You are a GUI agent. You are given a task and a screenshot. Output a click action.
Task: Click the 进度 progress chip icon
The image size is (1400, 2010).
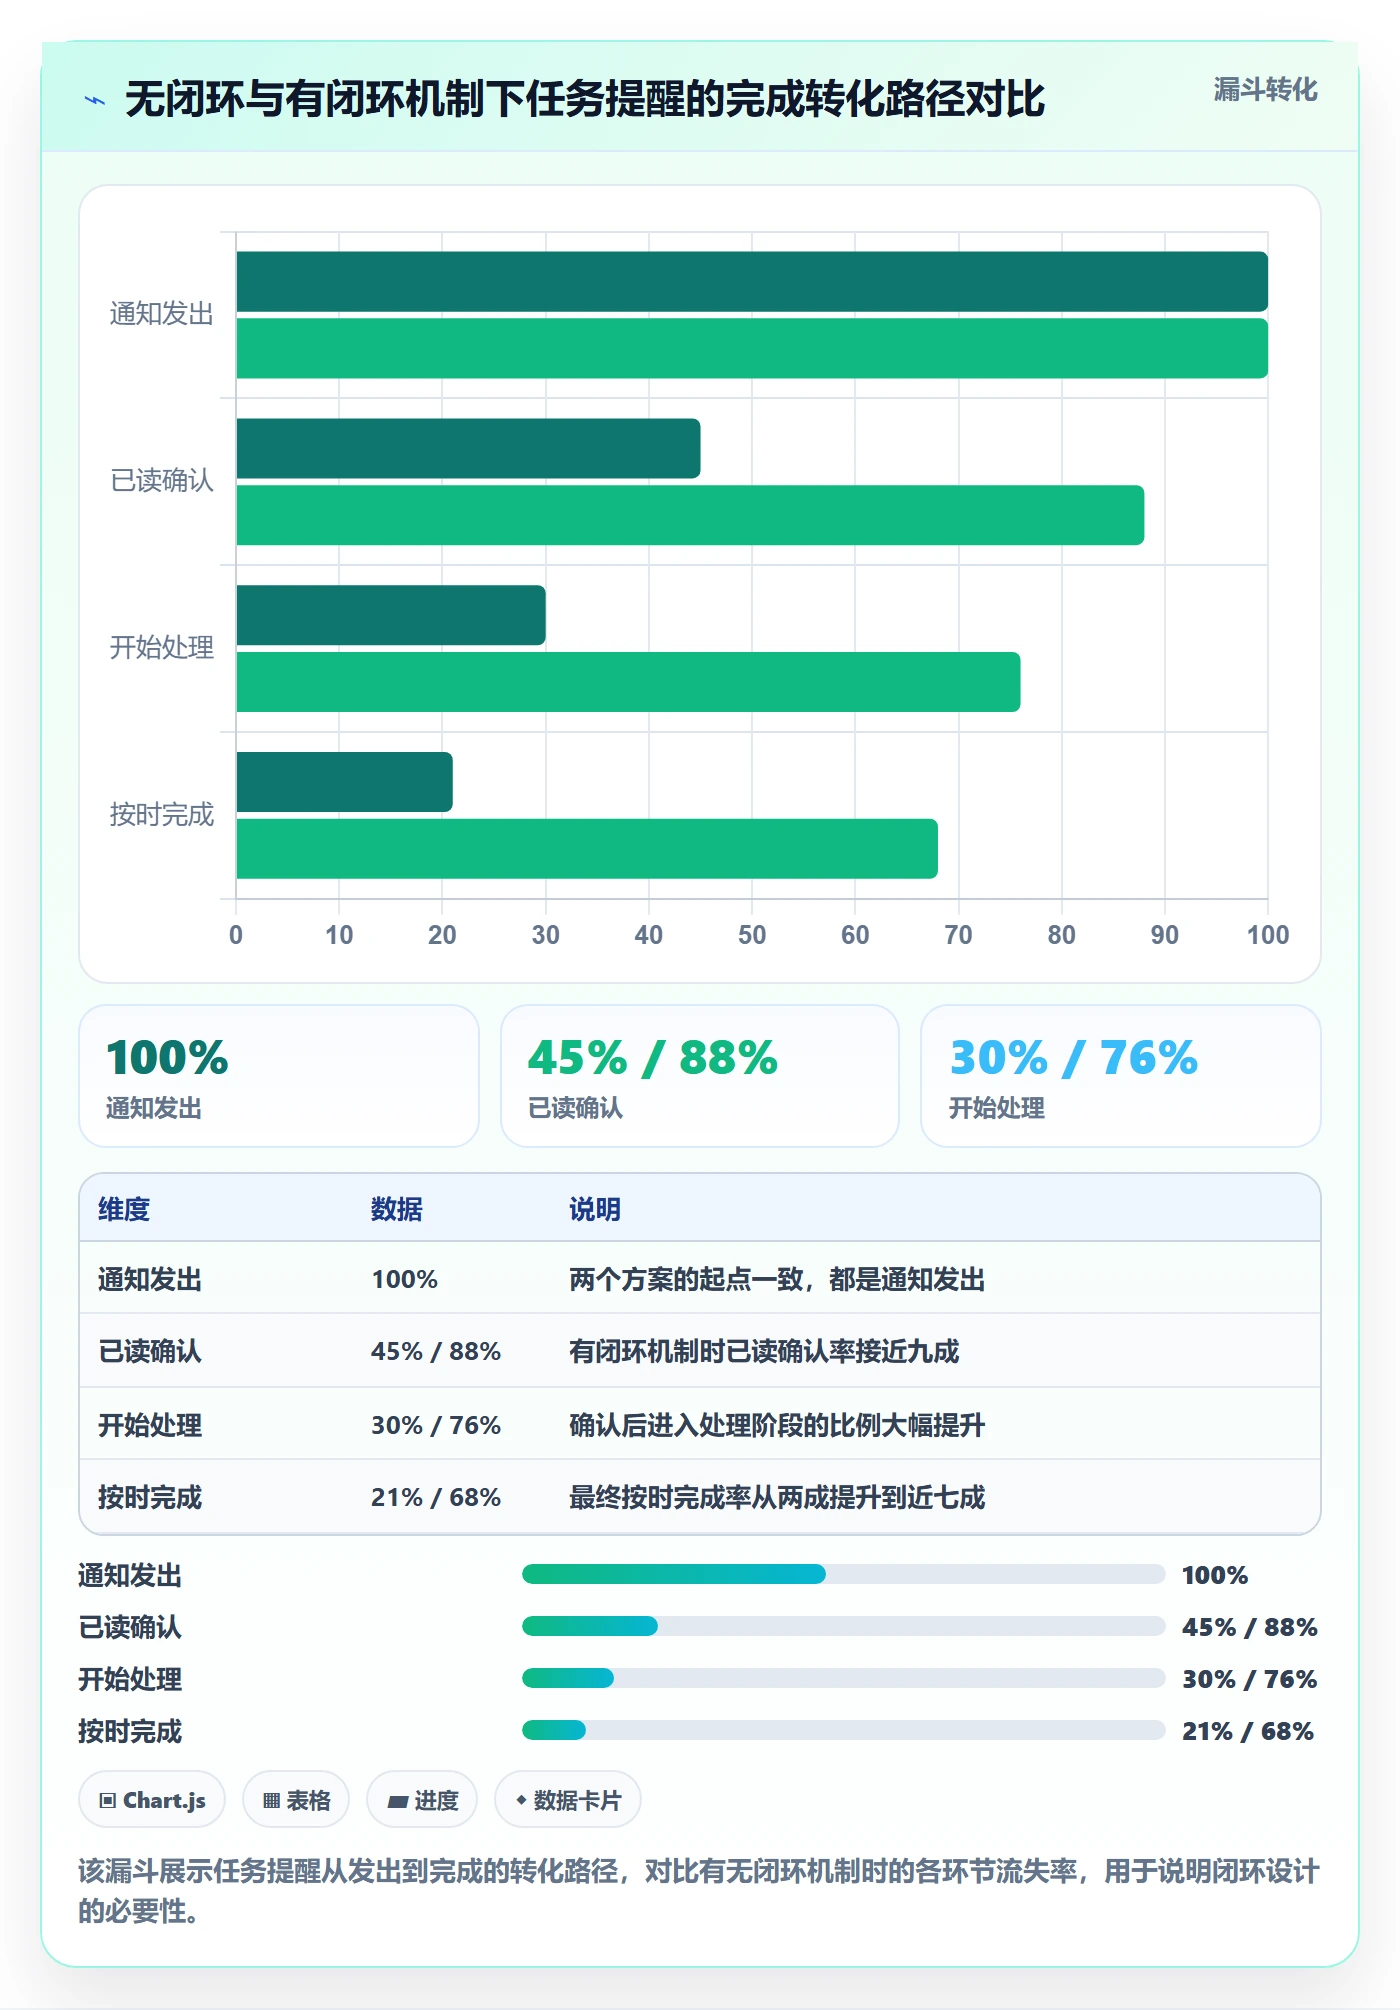[398, 1801]
